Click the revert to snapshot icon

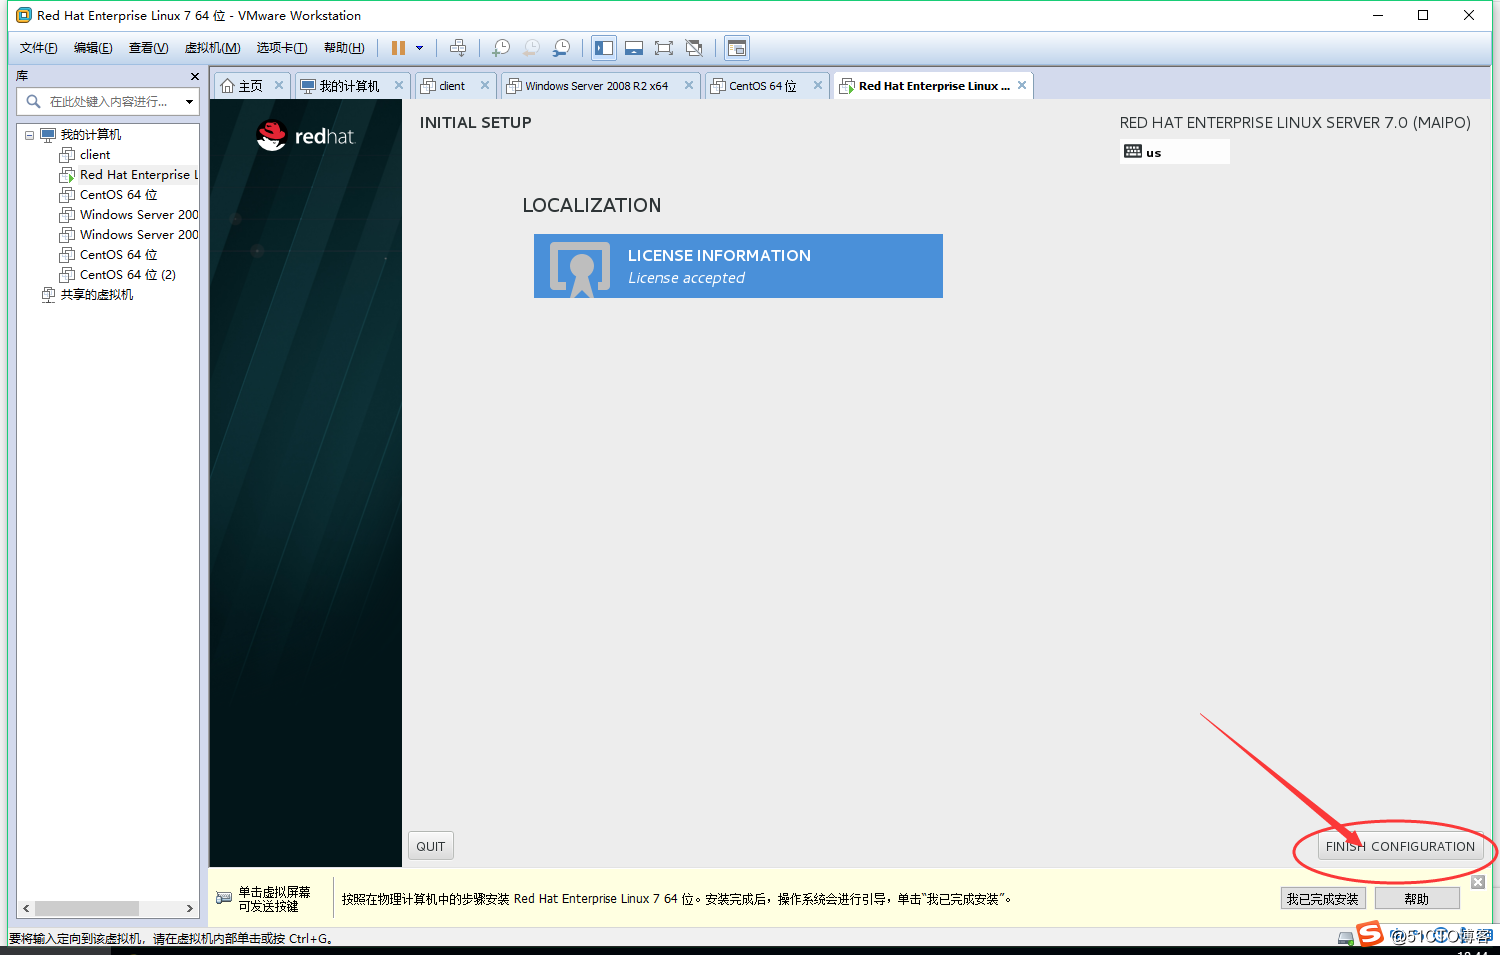pyautogui.click(x=532, y=48)
